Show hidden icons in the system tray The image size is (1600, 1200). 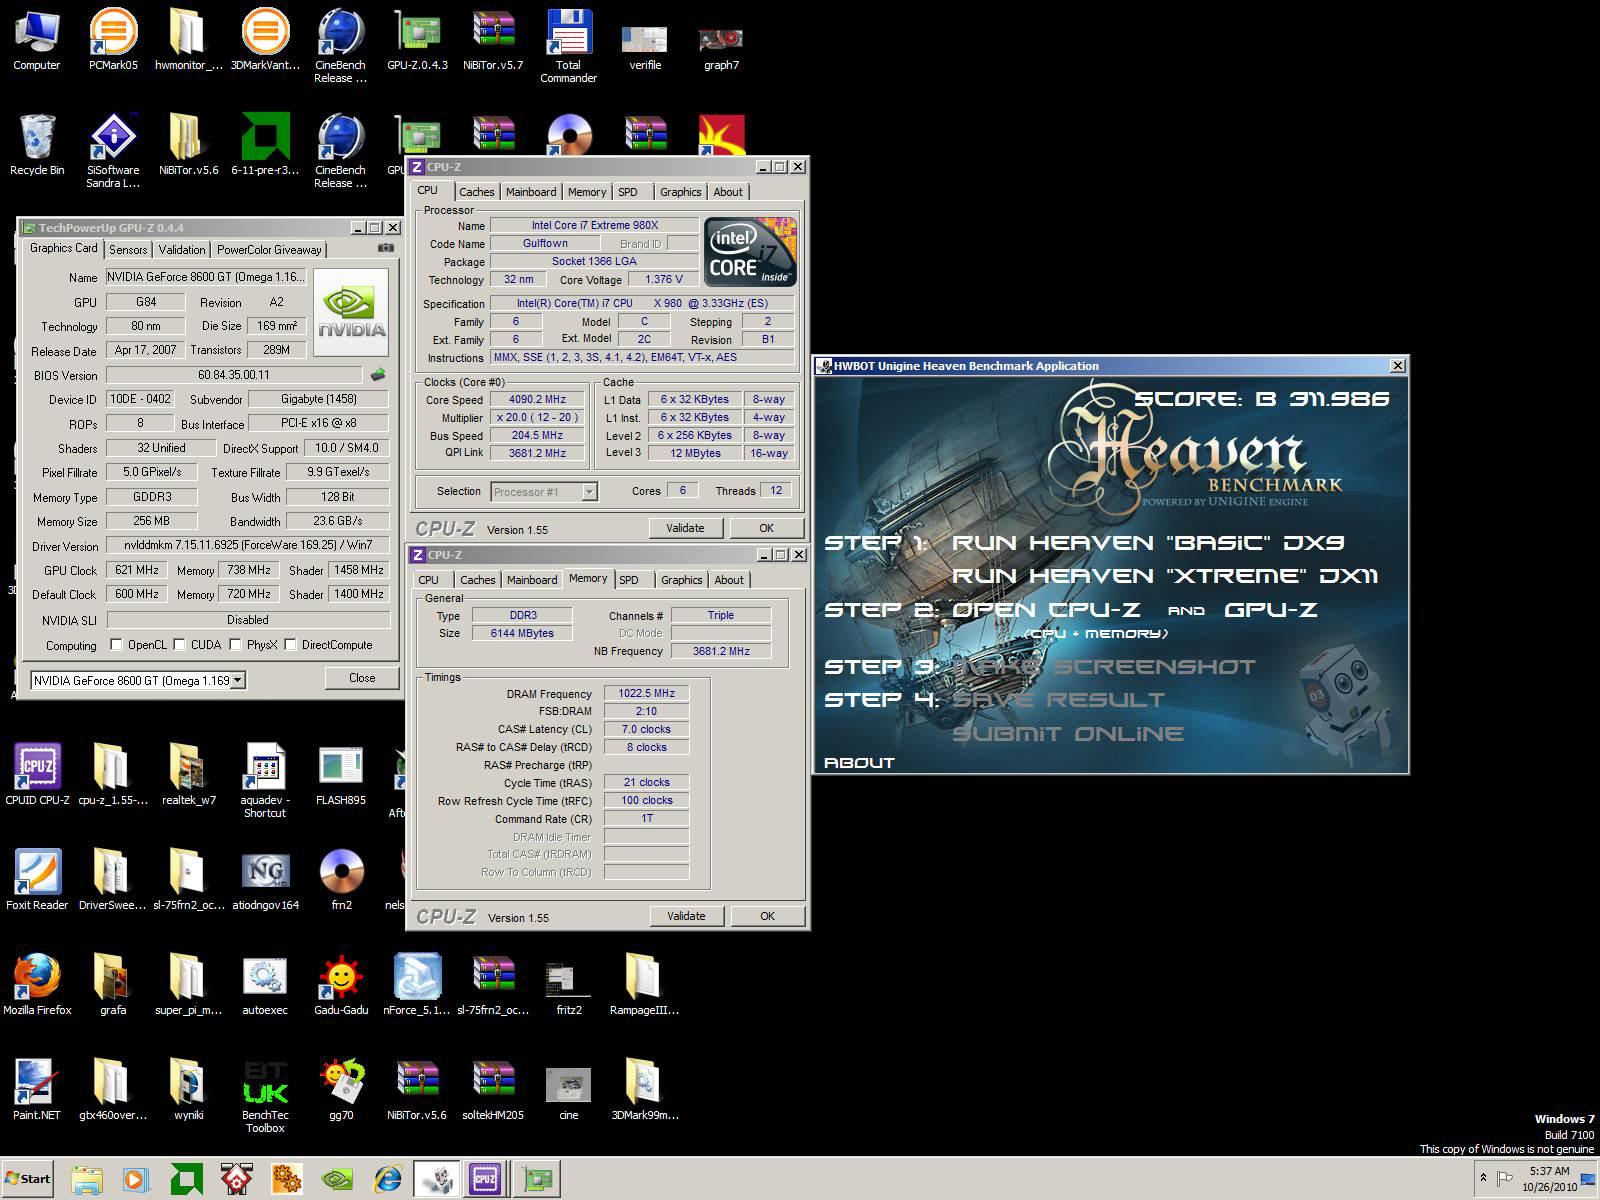[x=1483, y=1178]
